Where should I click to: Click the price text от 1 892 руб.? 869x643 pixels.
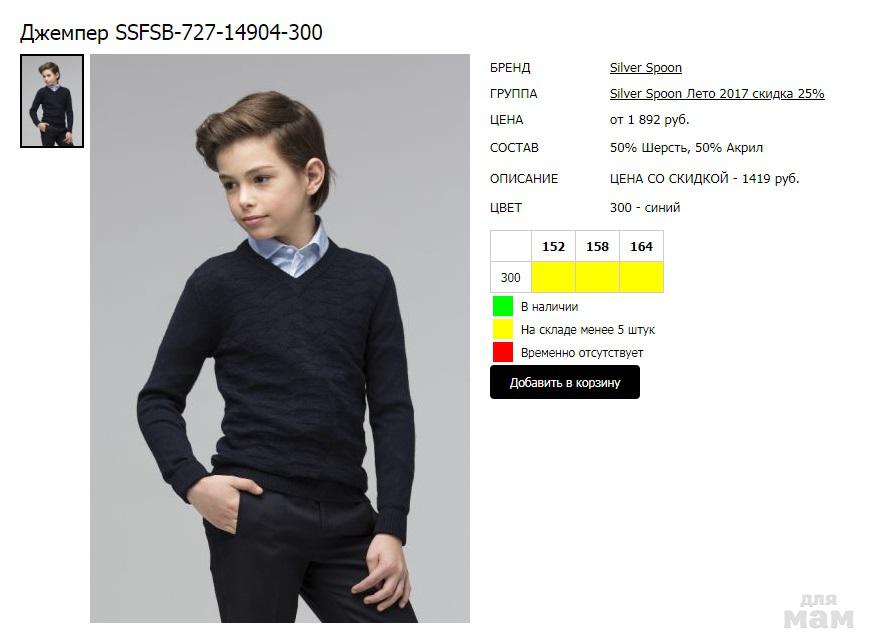[x=650, y=120]
